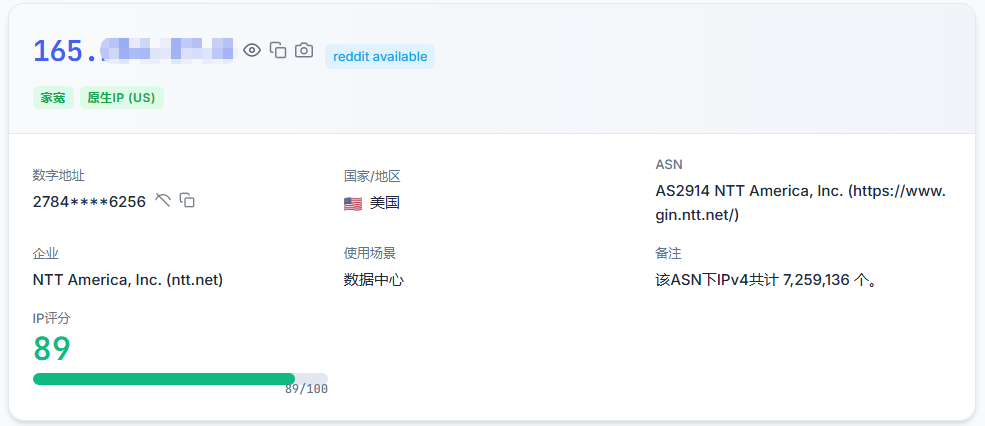Toggle the eye icon beside the IP address

[252, 50]
